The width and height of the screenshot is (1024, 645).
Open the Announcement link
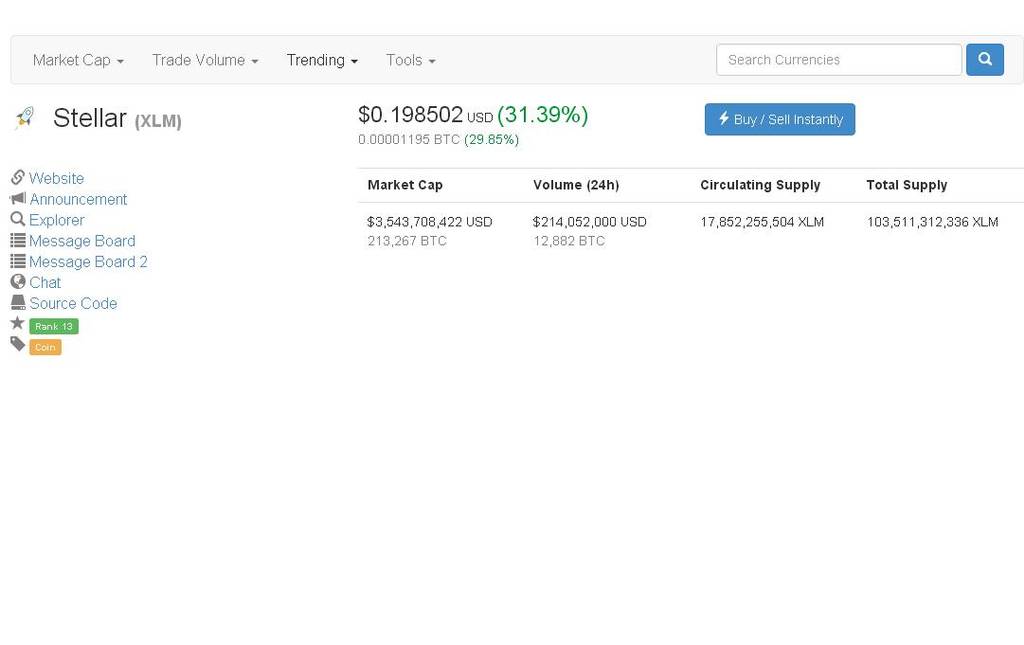point(78,199)
